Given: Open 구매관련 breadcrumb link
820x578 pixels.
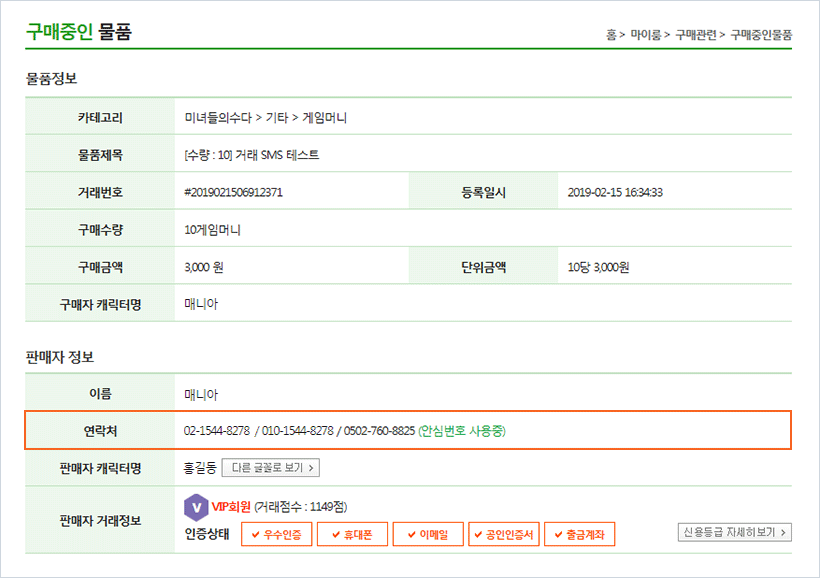Looking at the screenshot, I should point(695,35).
